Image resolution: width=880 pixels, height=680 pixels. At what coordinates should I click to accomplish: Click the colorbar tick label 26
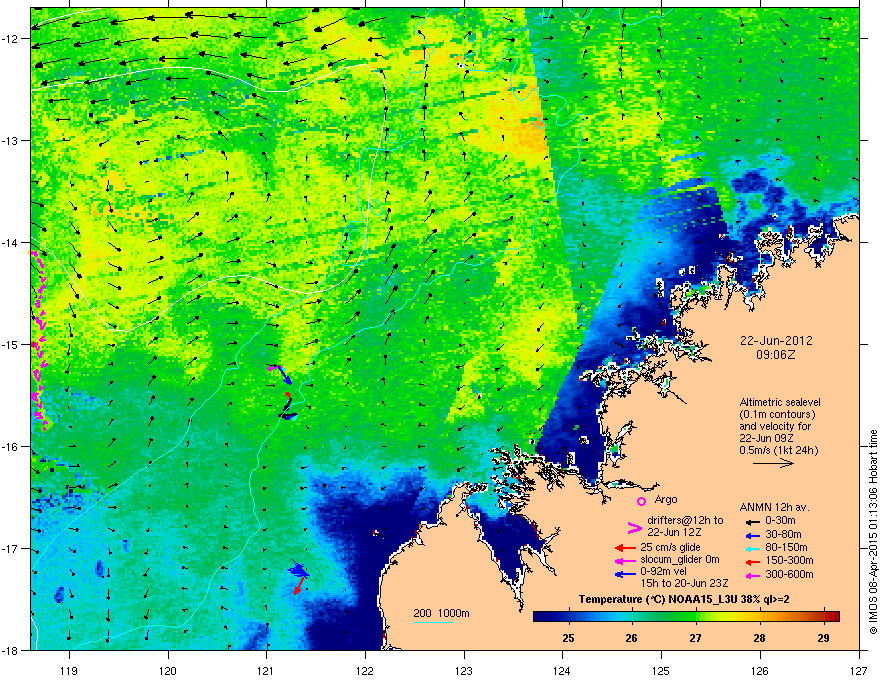click(632, 638)
